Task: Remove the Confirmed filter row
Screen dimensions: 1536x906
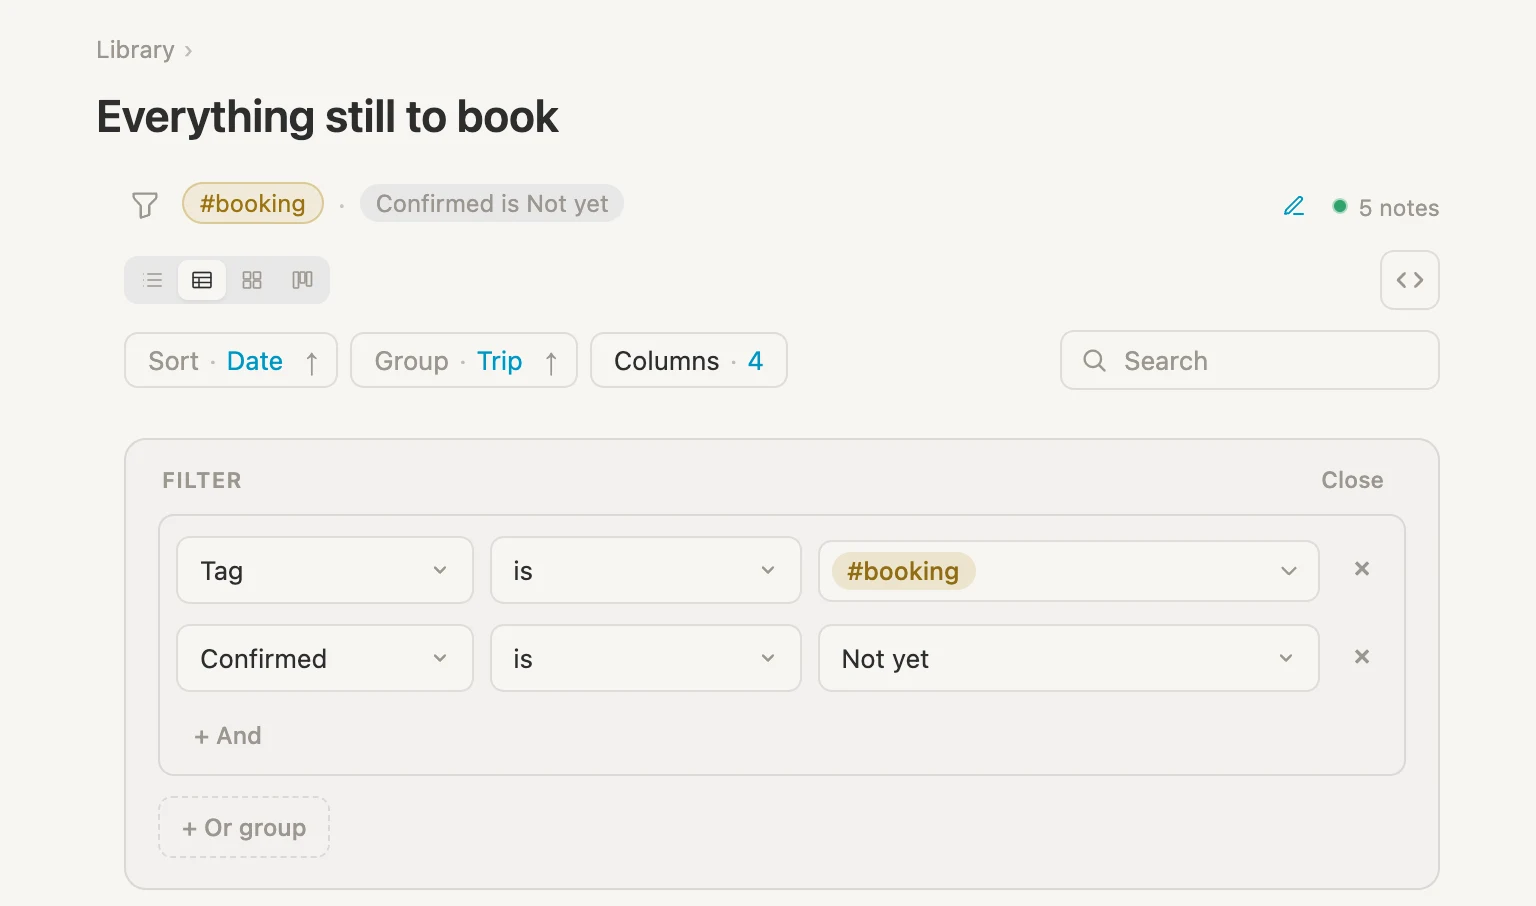Action: pyautogui.click(x=1362, y=657)
